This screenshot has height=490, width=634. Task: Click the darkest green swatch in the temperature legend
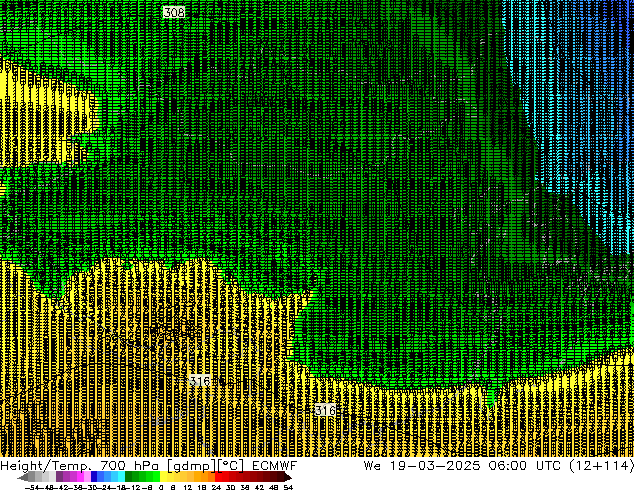point(128,477)
